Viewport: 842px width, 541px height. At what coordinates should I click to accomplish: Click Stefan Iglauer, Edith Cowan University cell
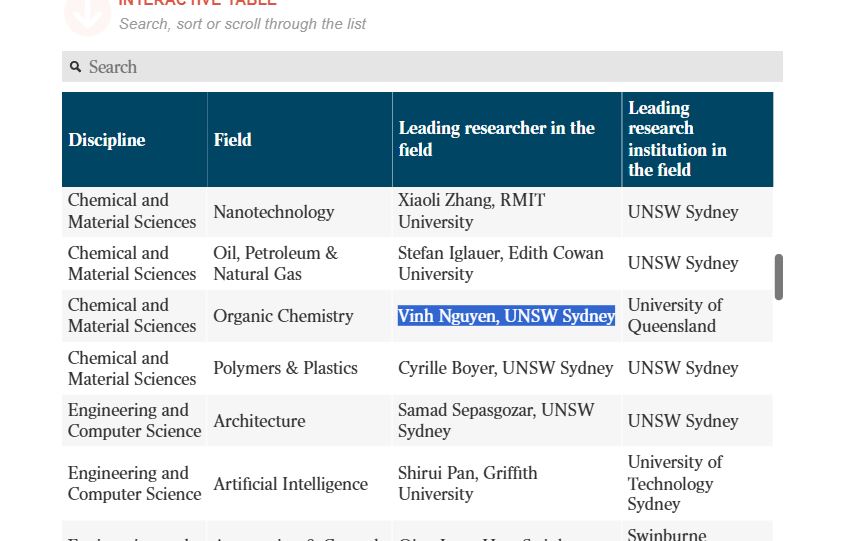coord(500,263)
